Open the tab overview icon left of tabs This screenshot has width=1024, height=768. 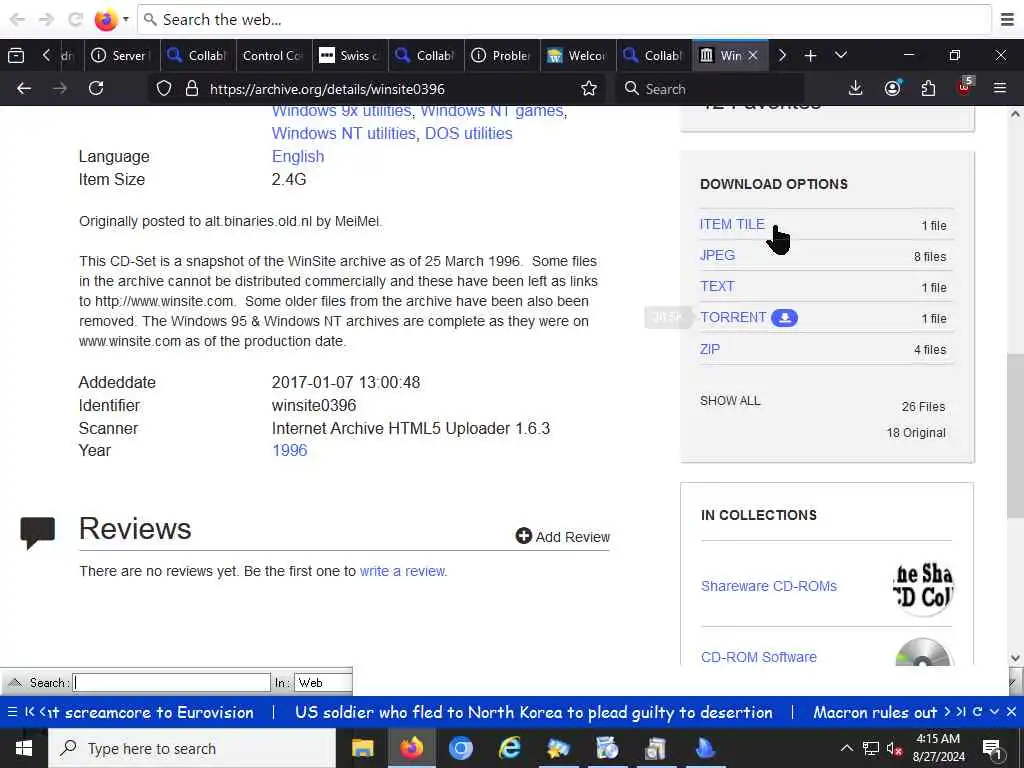(x=16, y=56)
